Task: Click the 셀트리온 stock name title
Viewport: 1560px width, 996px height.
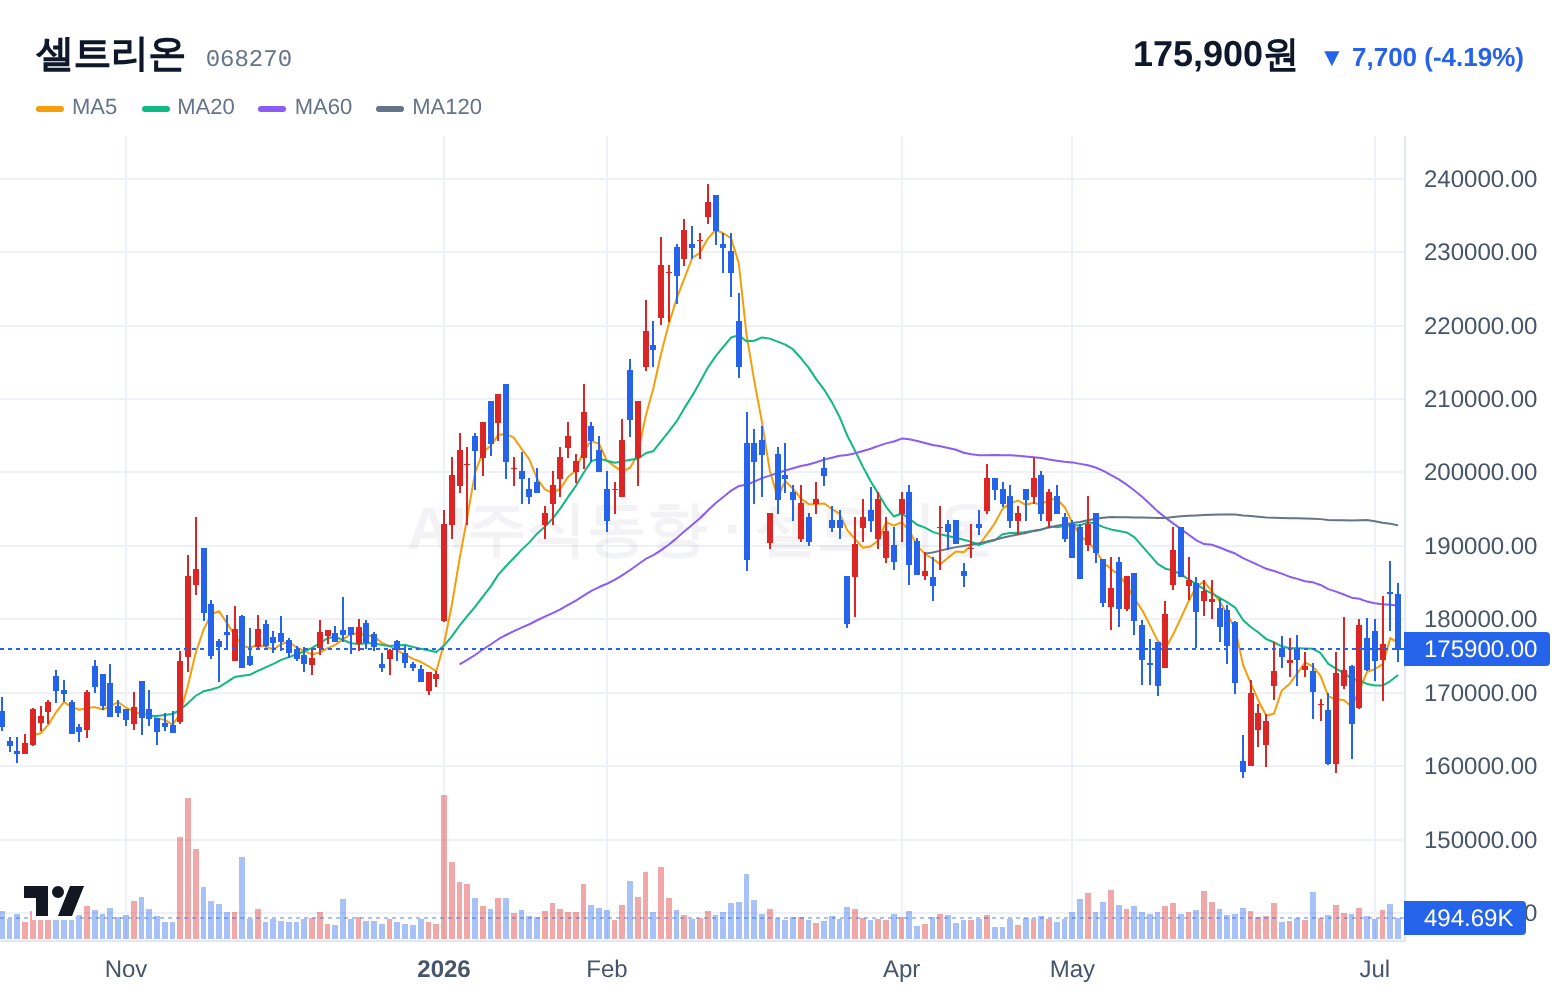Action: (x=110, y=54)
